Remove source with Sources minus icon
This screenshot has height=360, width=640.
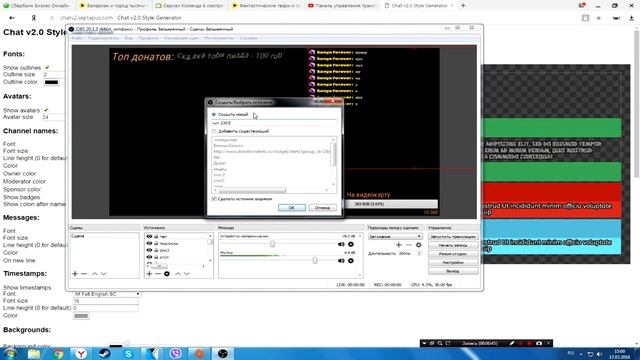coord(158,274)
